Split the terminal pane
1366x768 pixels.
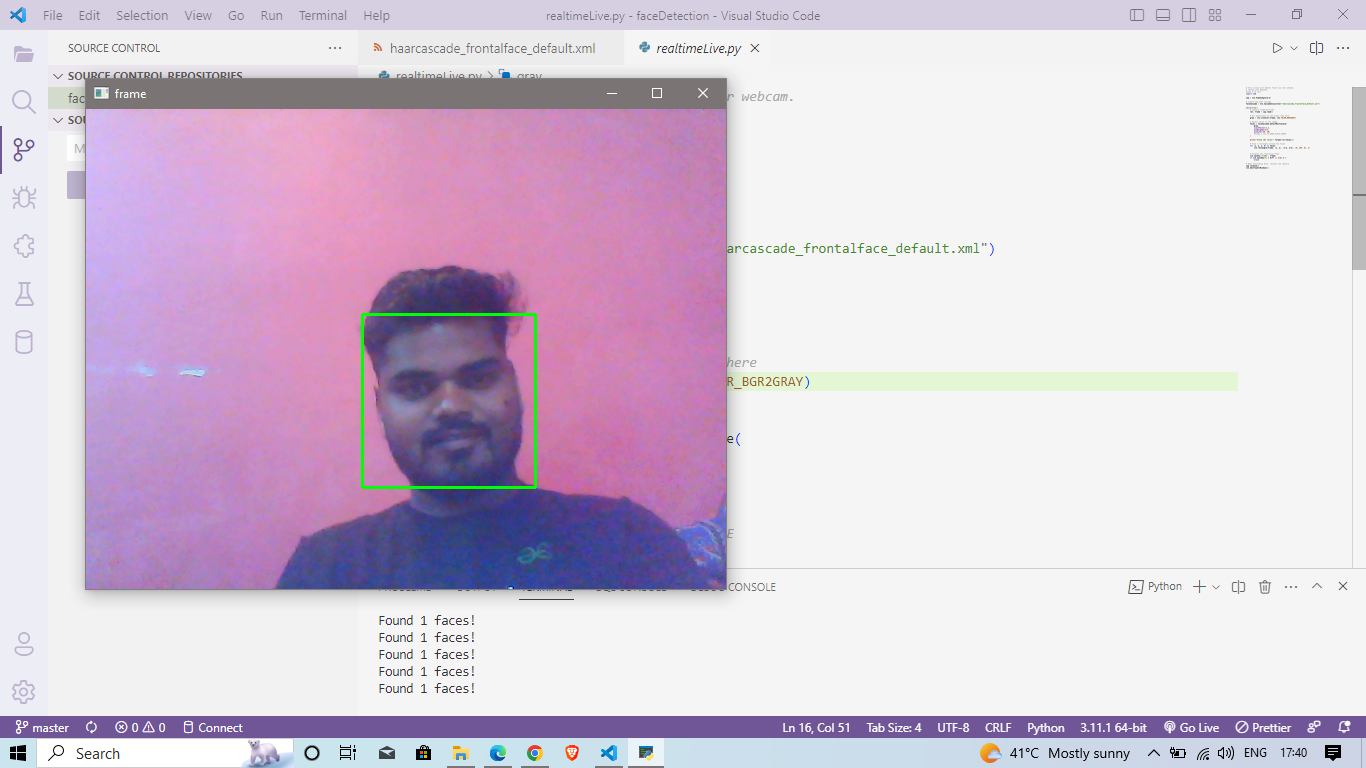pyautogui.click(x=1238, y=586)
